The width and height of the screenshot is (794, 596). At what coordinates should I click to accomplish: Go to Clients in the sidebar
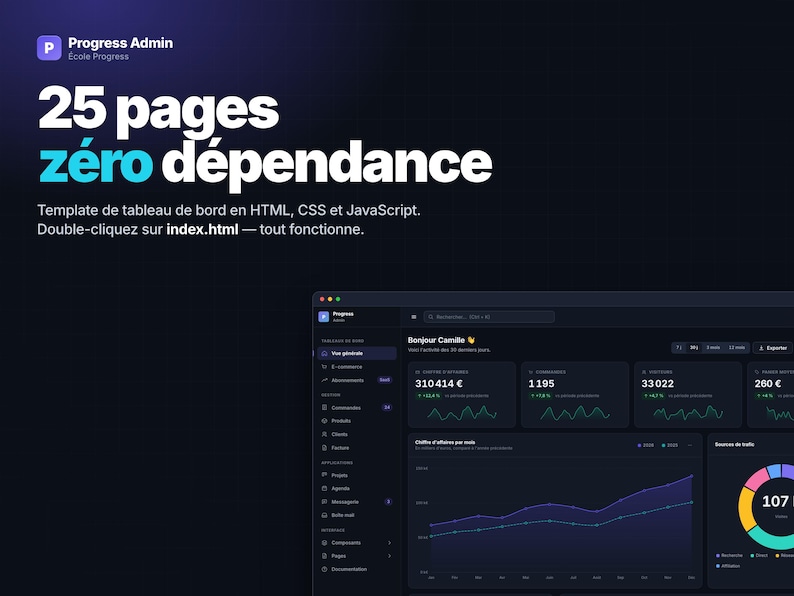tap(357, 434)
